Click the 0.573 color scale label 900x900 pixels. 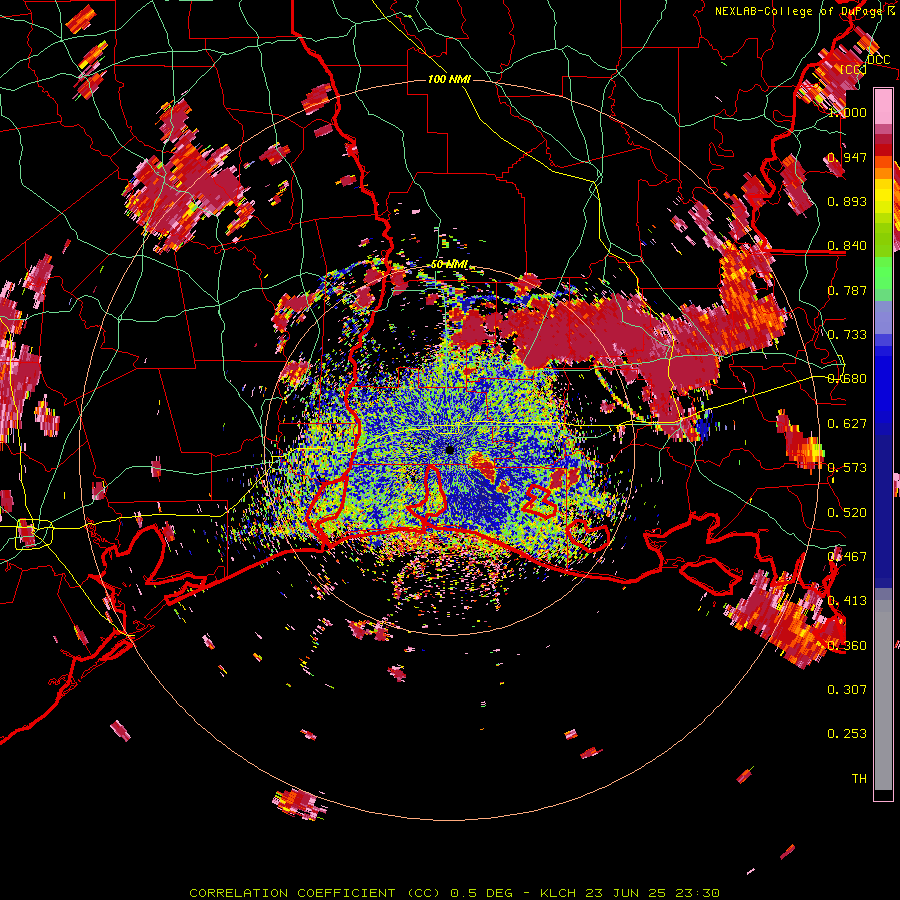tap(847, 468)
